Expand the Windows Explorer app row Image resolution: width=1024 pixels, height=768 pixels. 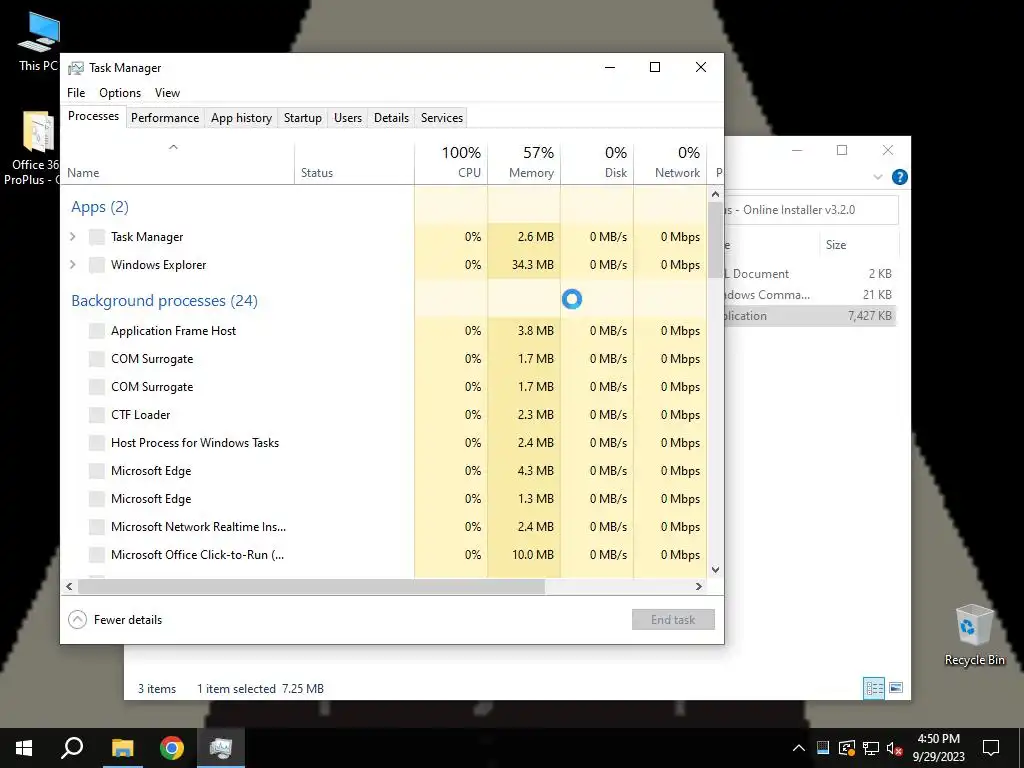[73, 265]
